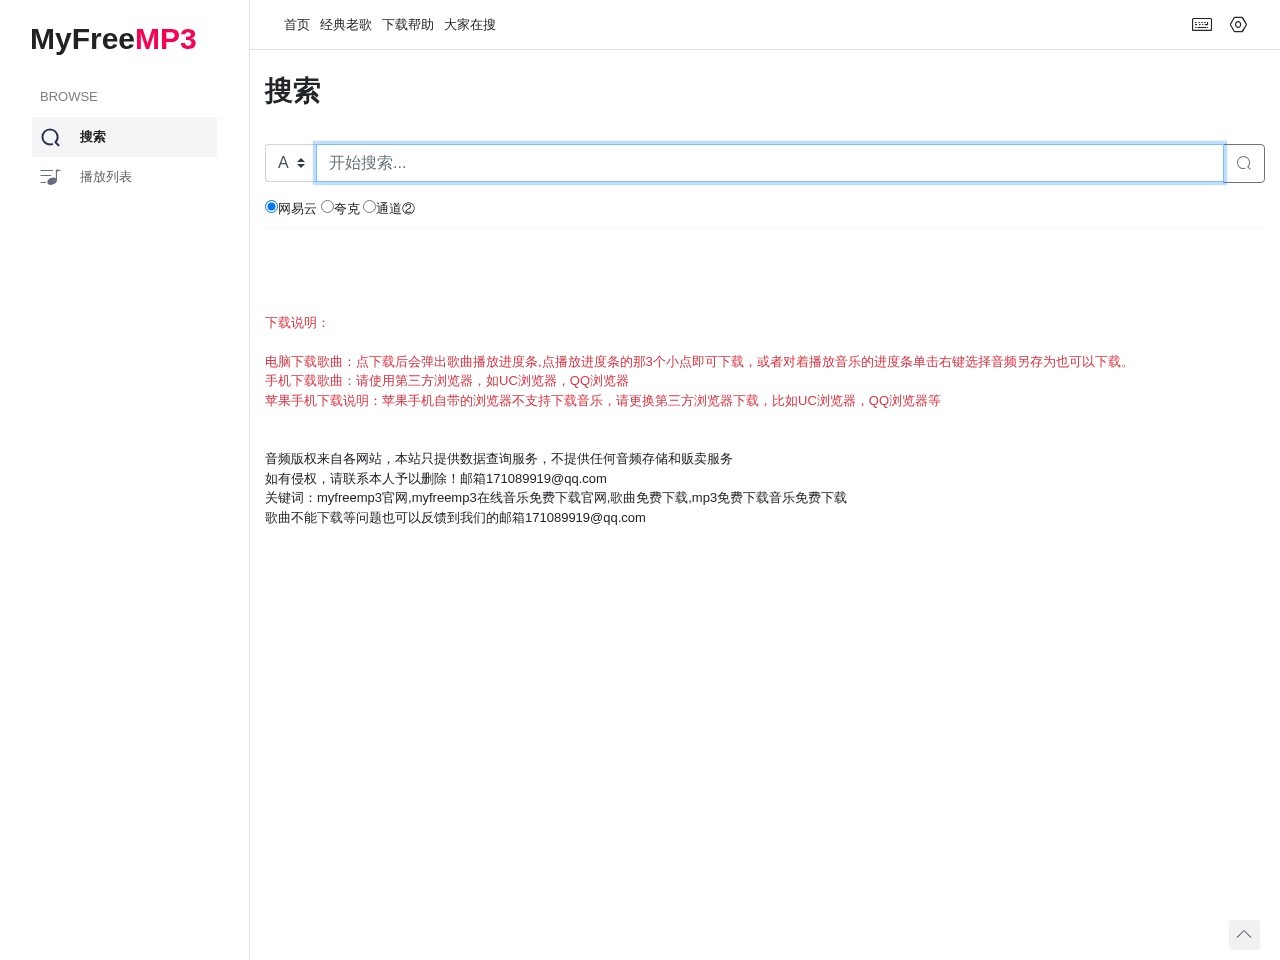Viewport: 1280px width, 960px height.
Task: Click the keyboard shortcuts icon in header
Action: coord(1202,25)
